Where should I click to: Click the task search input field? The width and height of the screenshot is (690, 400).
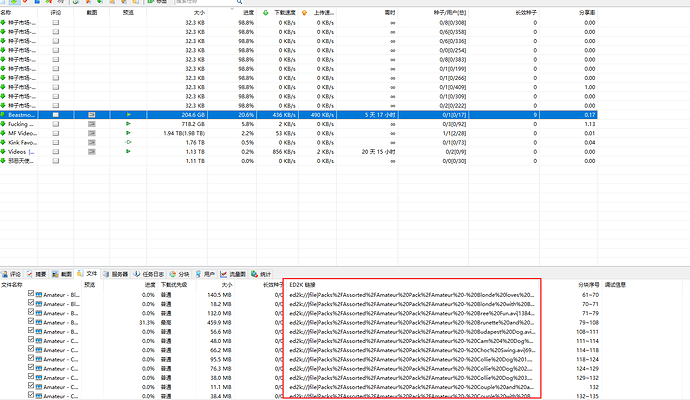[x=205, y=2]
